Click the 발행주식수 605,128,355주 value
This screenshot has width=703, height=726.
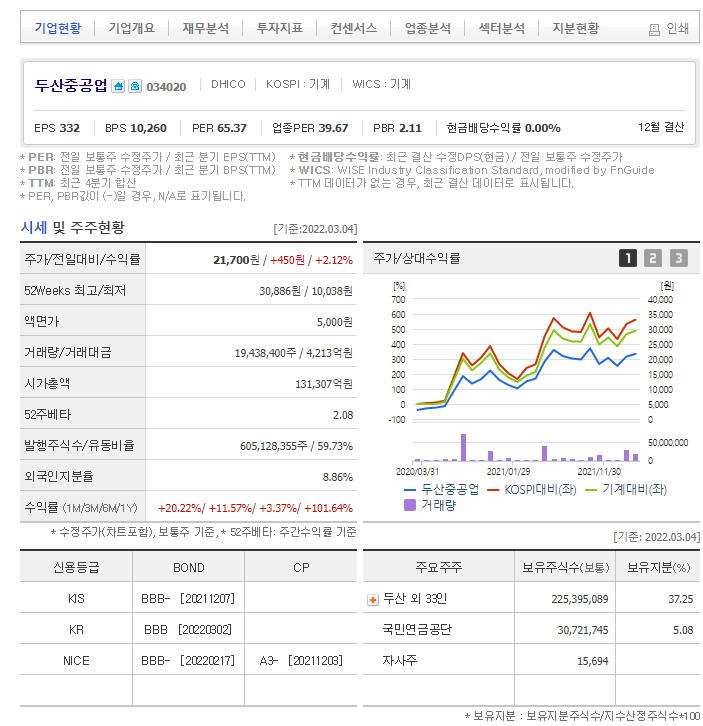pyautogui.click(x=274, y=446)
